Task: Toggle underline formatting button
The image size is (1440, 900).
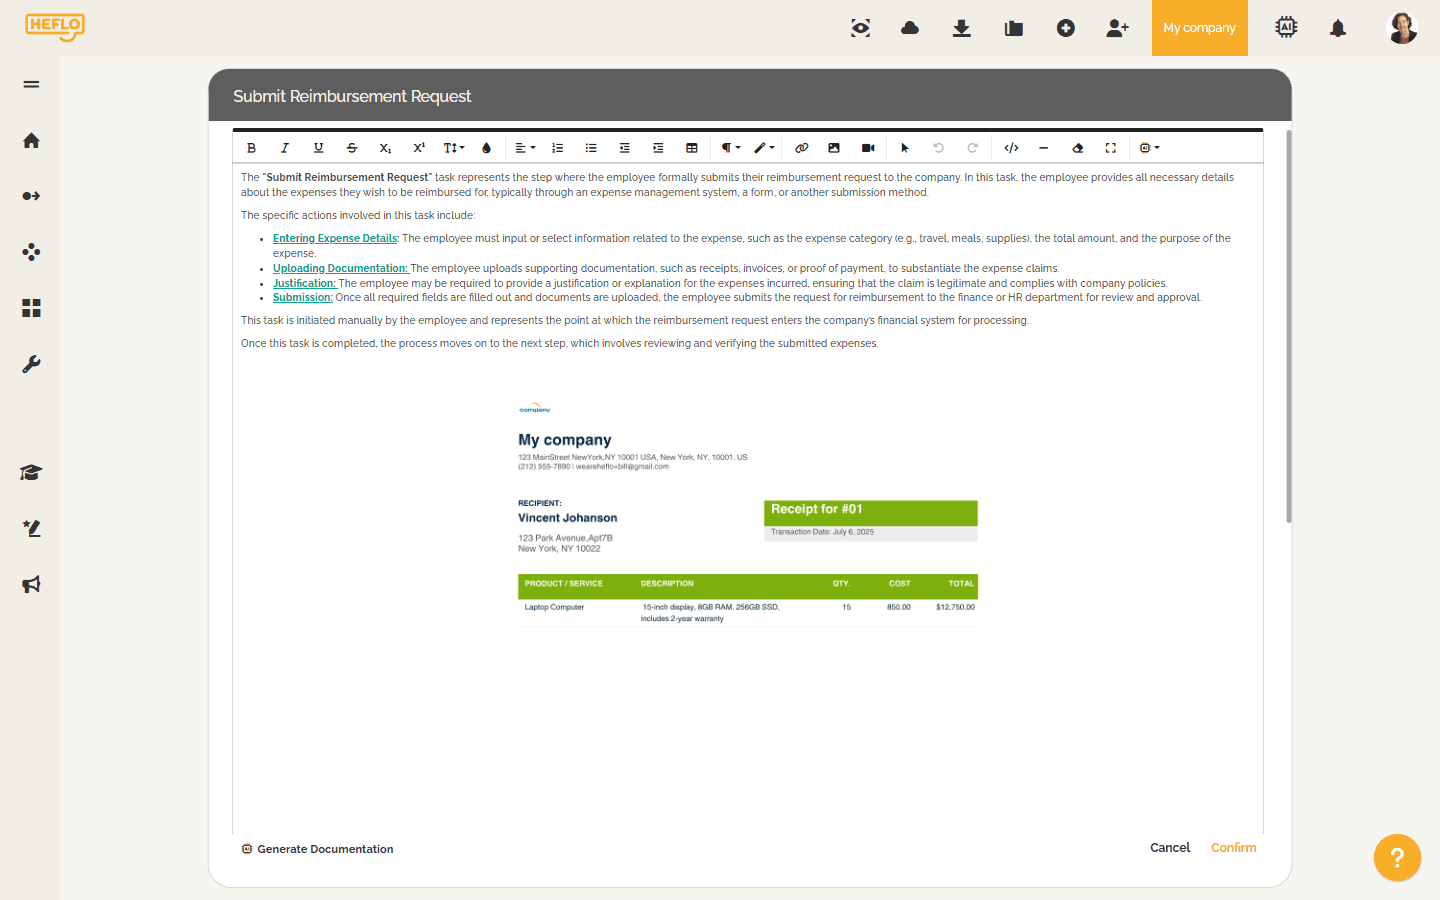Action: click(318, 148)
